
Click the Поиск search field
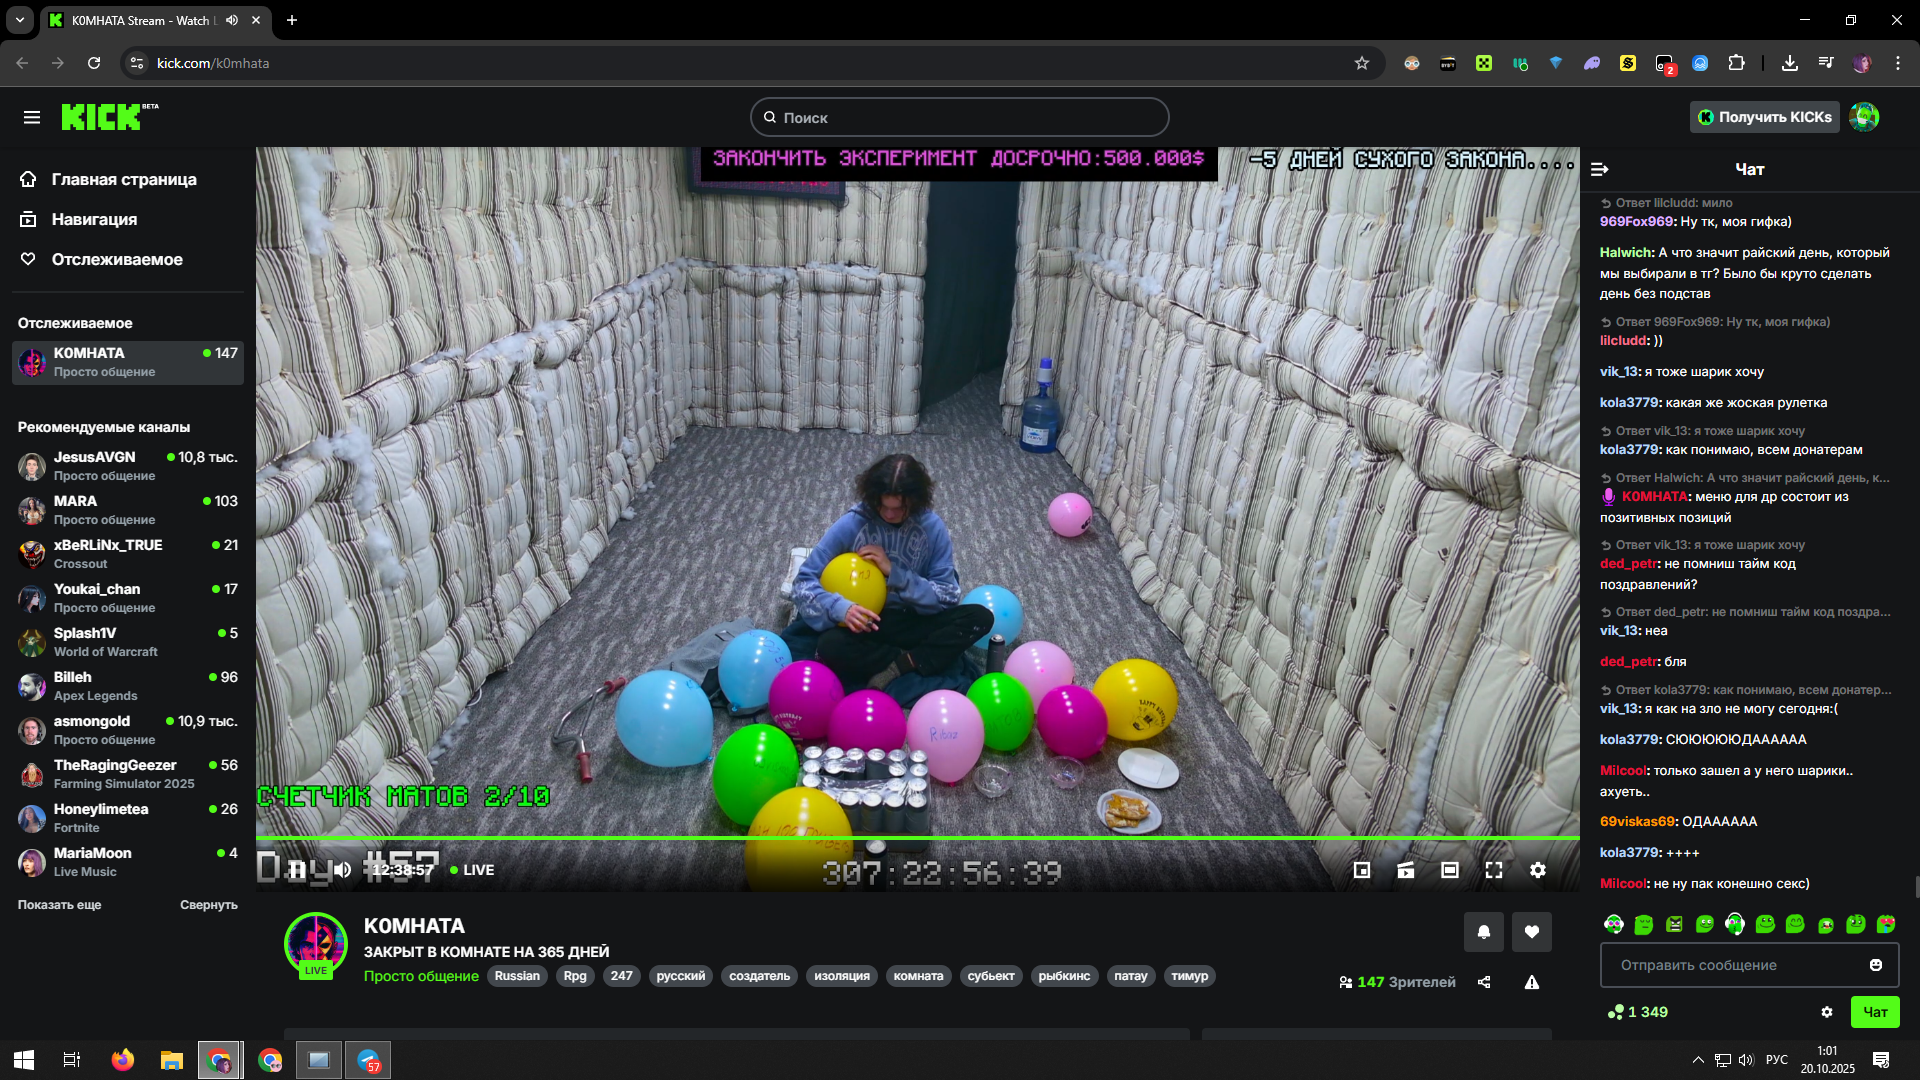point(960,117)
